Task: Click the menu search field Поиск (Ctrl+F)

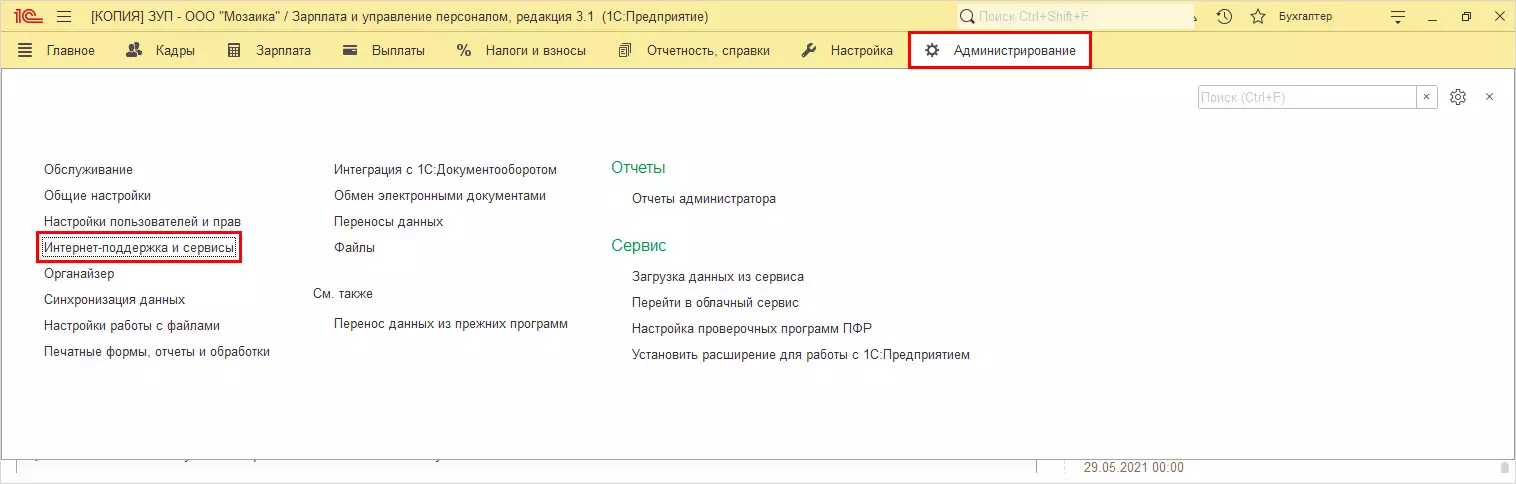Action: (1307, 97)
